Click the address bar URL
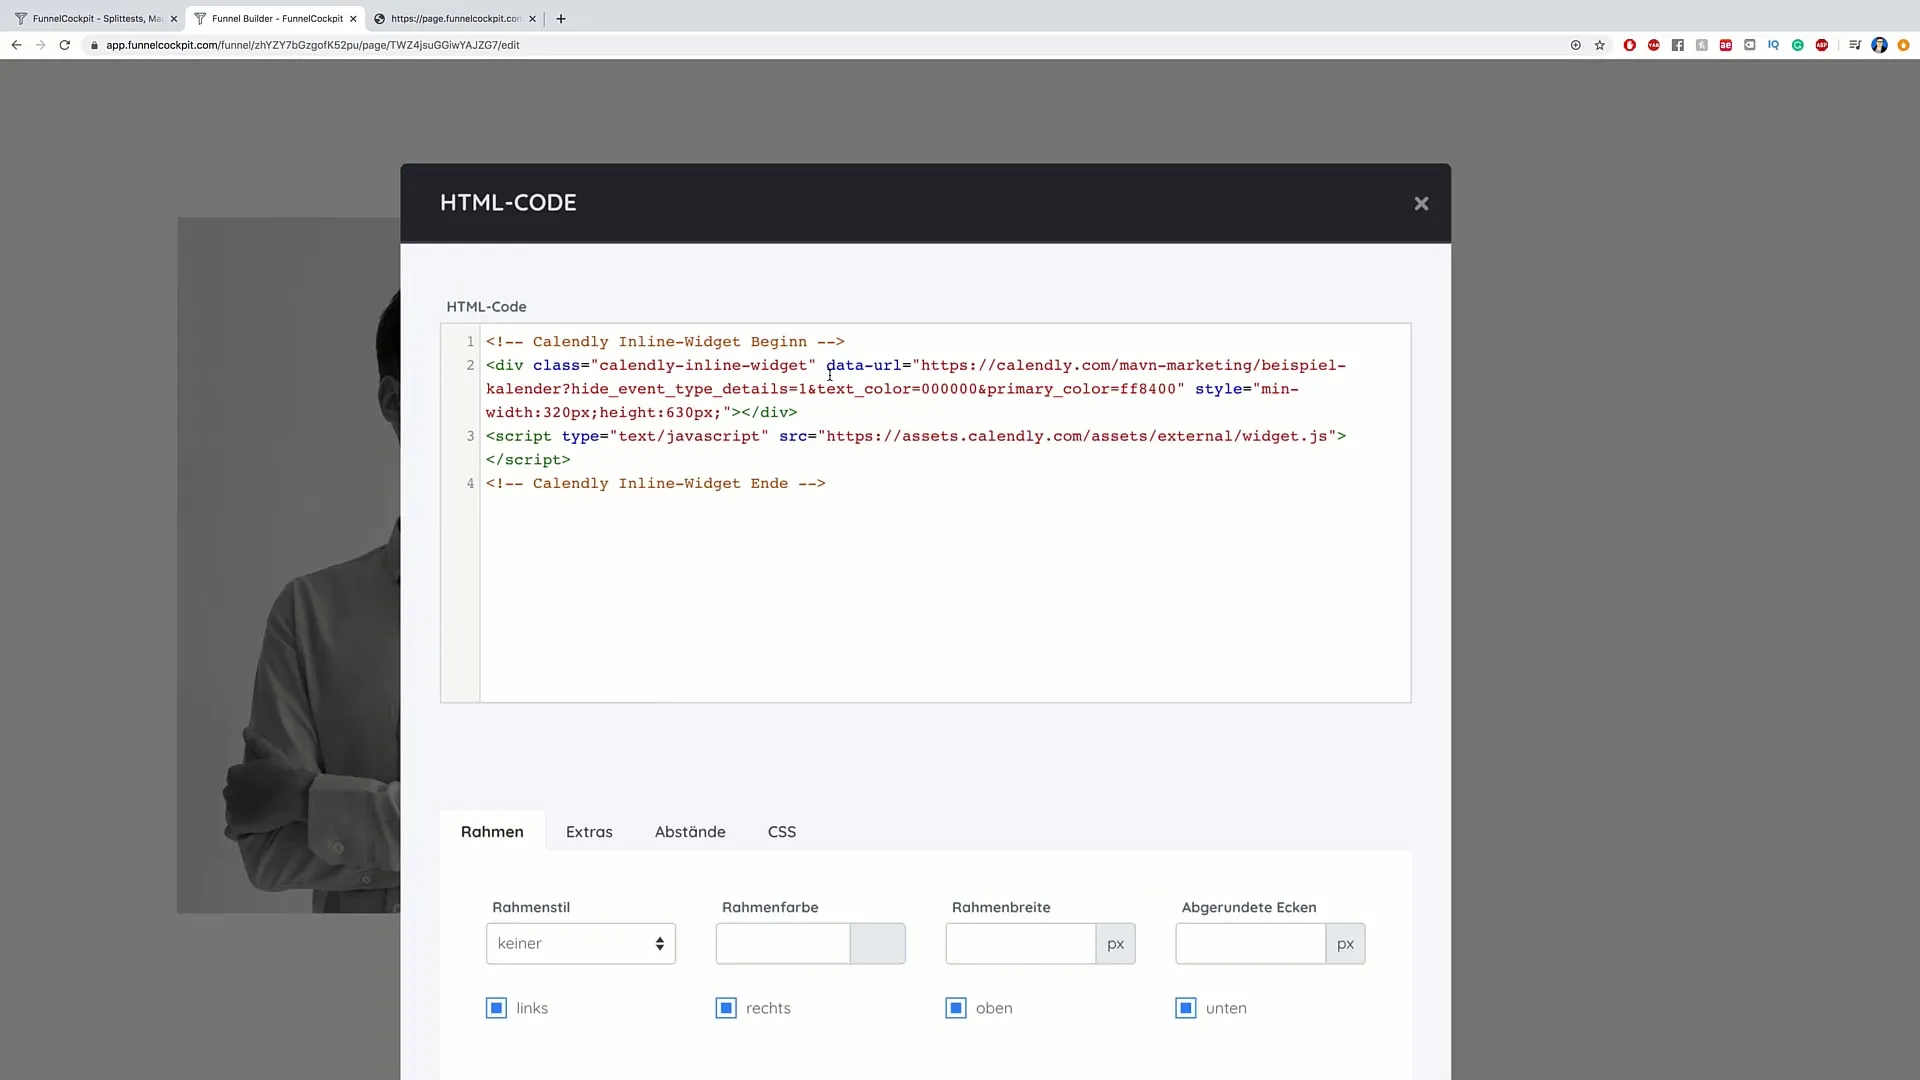1920x1080 pixels. click(x=313, y=45)
